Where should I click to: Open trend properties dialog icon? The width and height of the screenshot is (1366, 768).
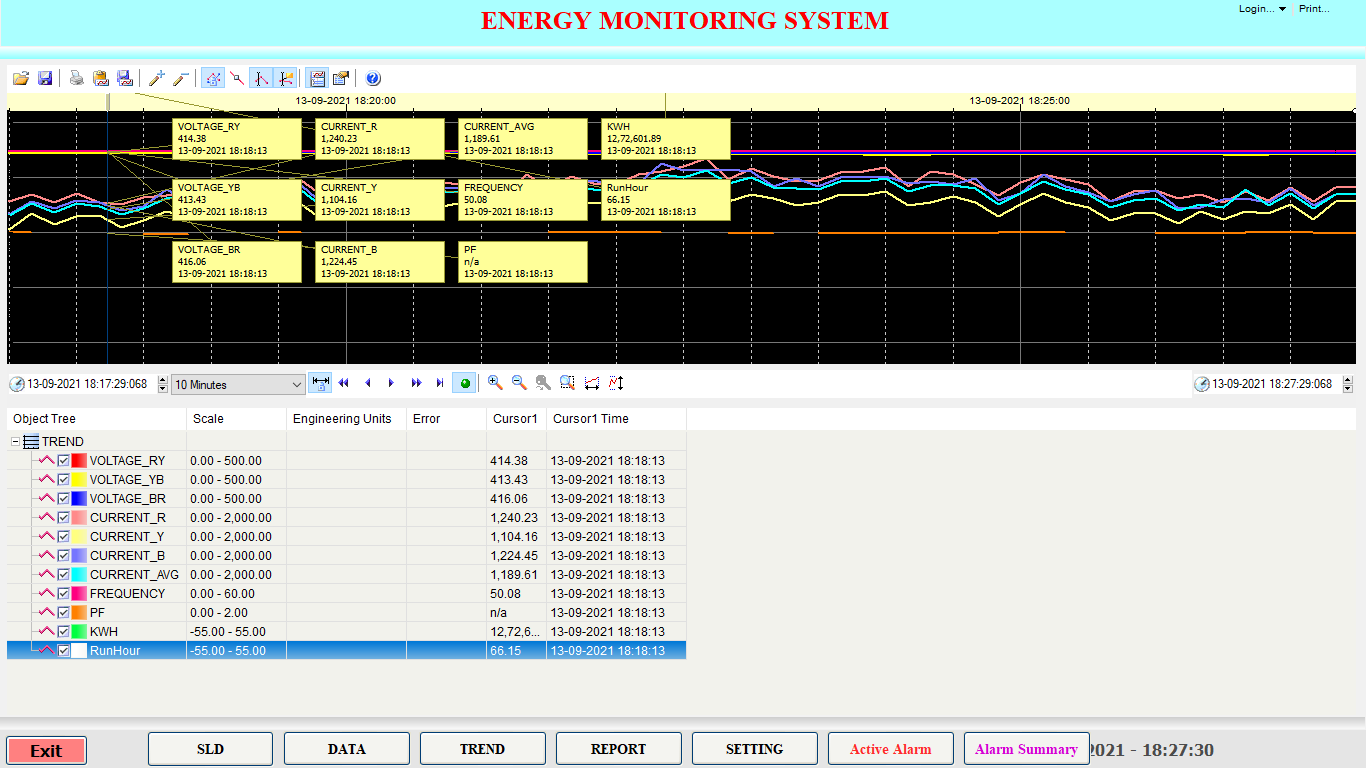(341, 78)
